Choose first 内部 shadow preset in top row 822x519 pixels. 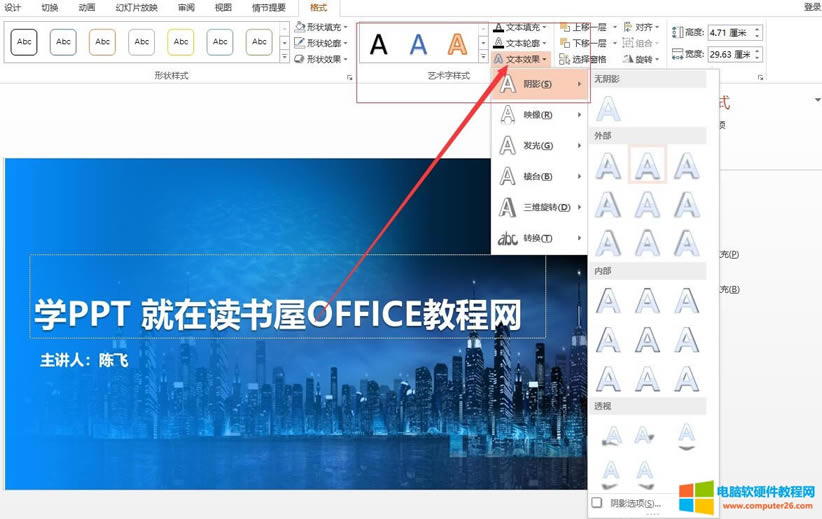coord(608,301)
